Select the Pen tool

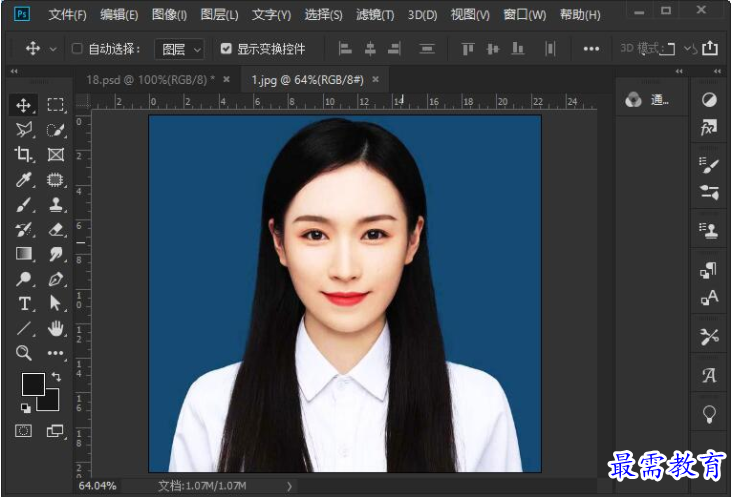(x=56, y=279)
